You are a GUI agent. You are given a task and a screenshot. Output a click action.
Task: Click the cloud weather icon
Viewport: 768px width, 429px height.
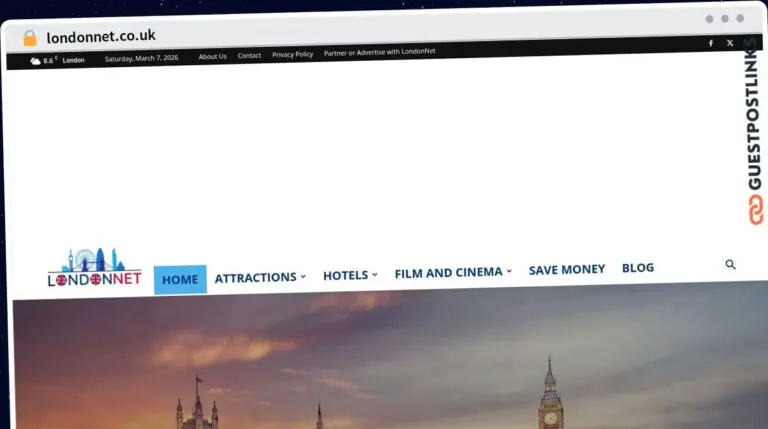point(35,61)
